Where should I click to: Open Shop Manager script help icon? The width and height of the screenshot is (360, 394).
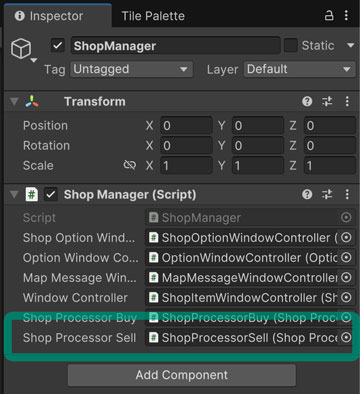[307, 194]
